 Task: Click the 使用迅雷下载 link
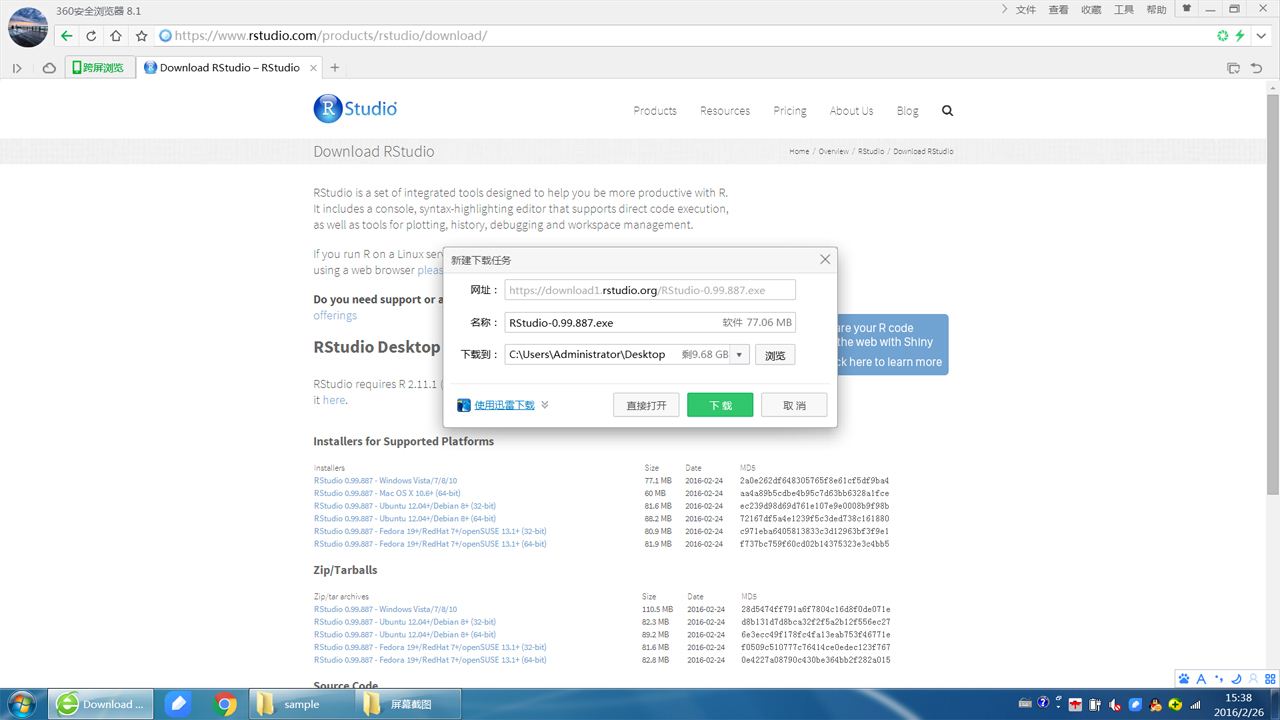[504, 405]
